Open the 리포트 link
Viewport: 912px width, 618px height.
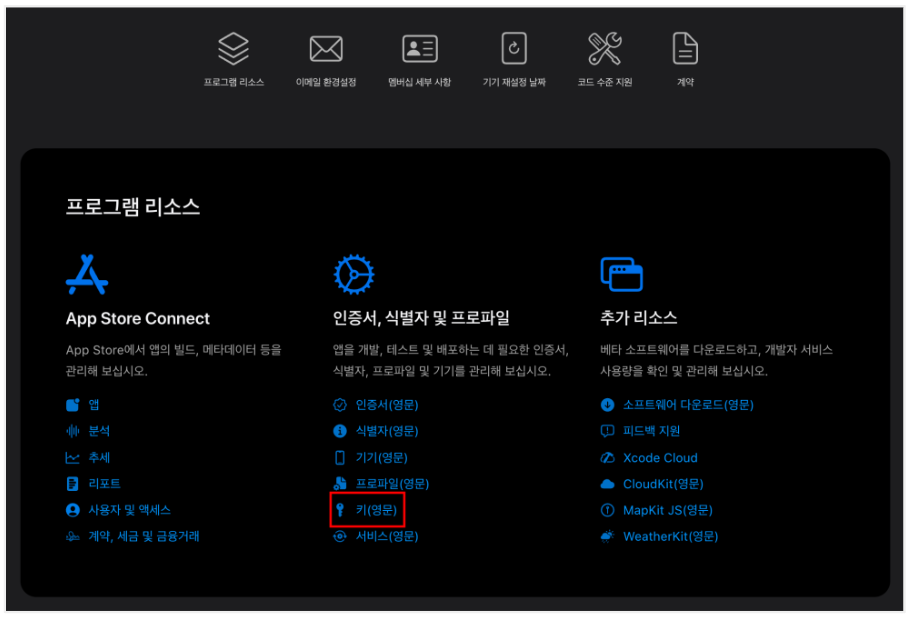click(104, 484)
